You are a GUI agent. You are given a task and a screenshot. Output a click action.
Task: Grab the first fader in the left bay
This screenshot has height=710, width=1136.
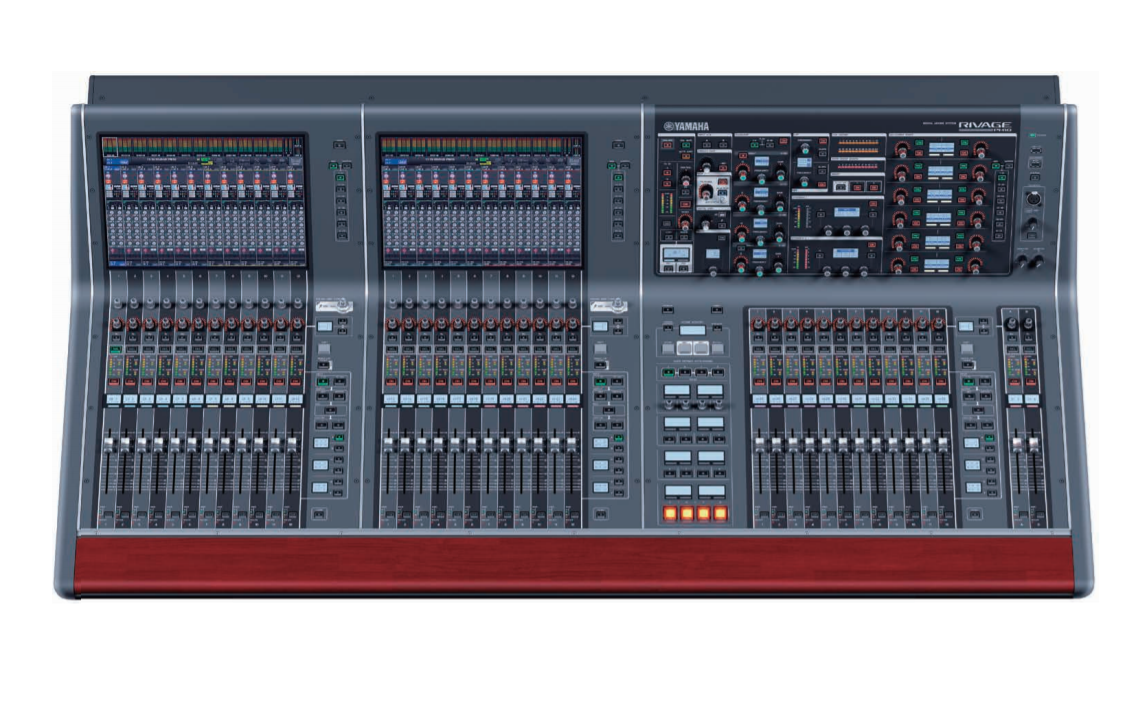(113, 442)
